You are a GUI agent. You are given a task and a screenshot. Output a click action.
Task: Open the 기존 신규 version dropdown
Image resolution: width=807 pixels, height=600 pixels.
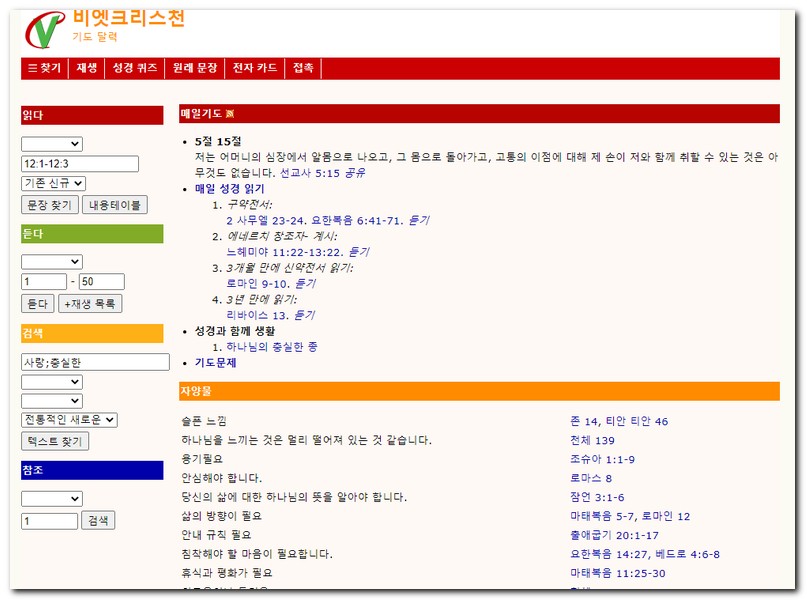tap(54, 183)
